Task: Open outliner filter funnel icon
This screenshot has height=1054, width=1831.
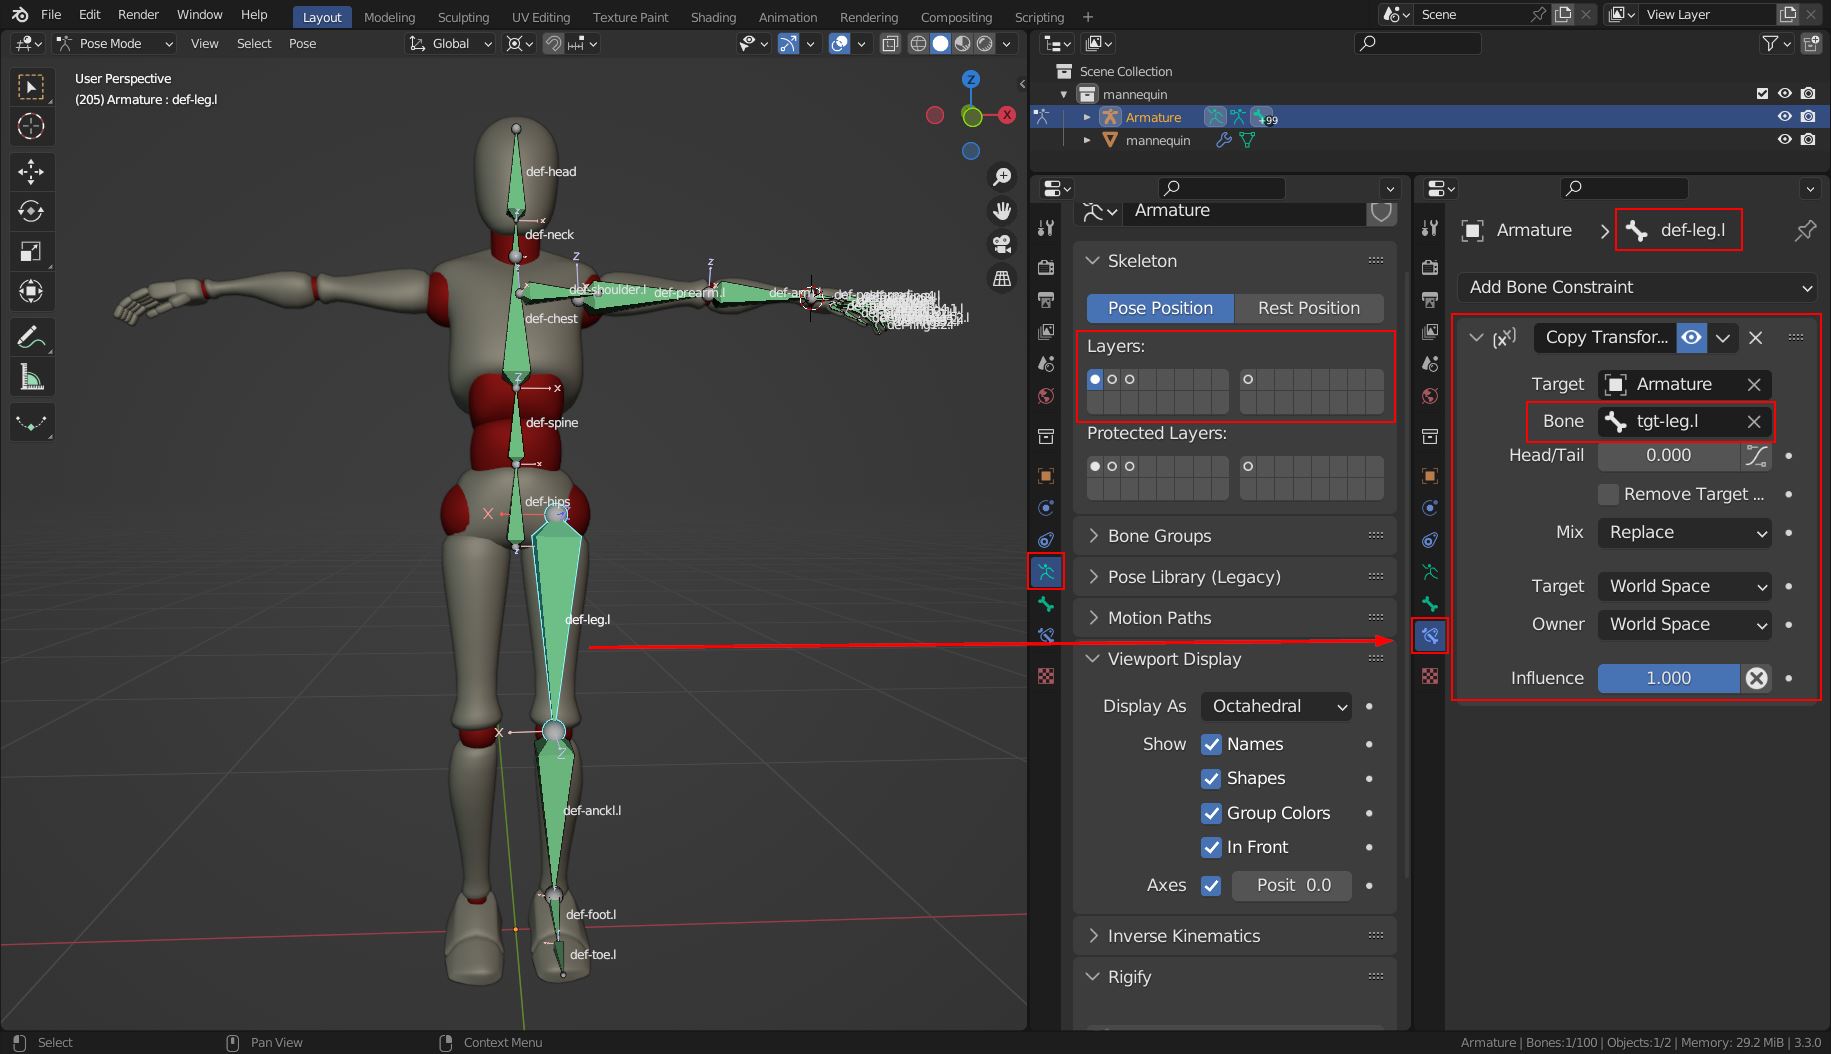Action: click(x=1771, y=43)
